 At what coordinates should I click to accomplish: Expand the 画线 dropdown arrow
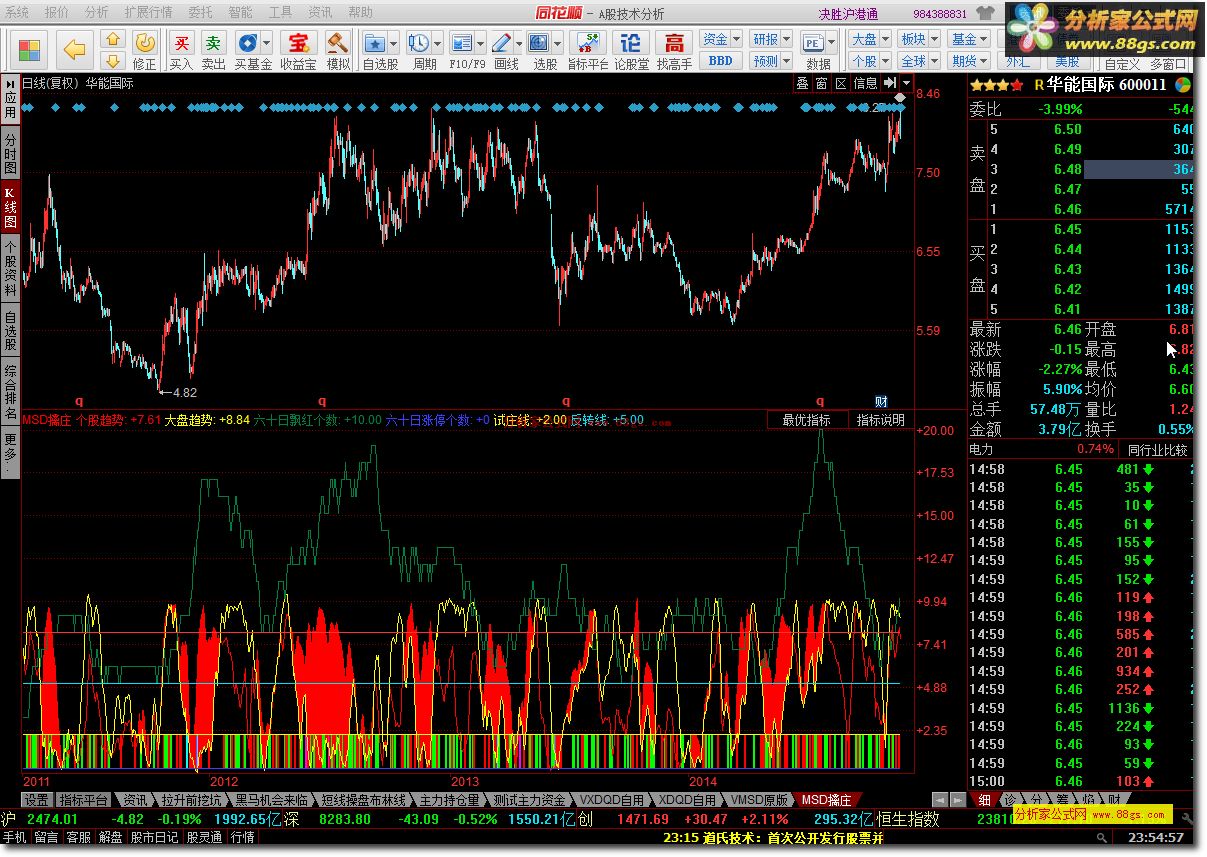tap(521, 43)
